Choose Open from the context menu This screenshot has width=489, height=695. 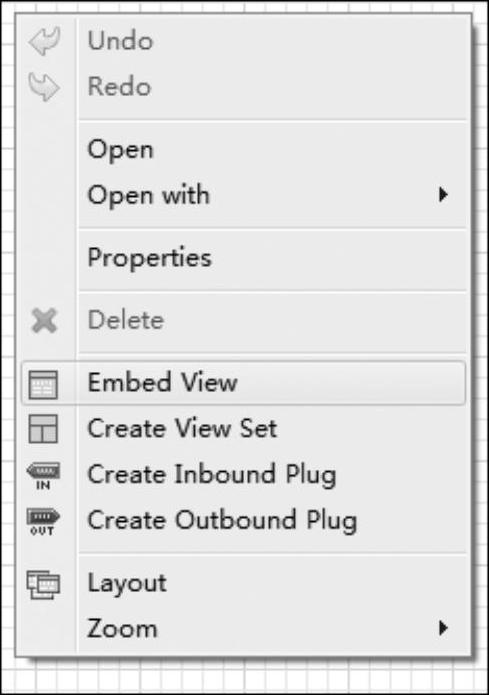(x=121, y=150)
